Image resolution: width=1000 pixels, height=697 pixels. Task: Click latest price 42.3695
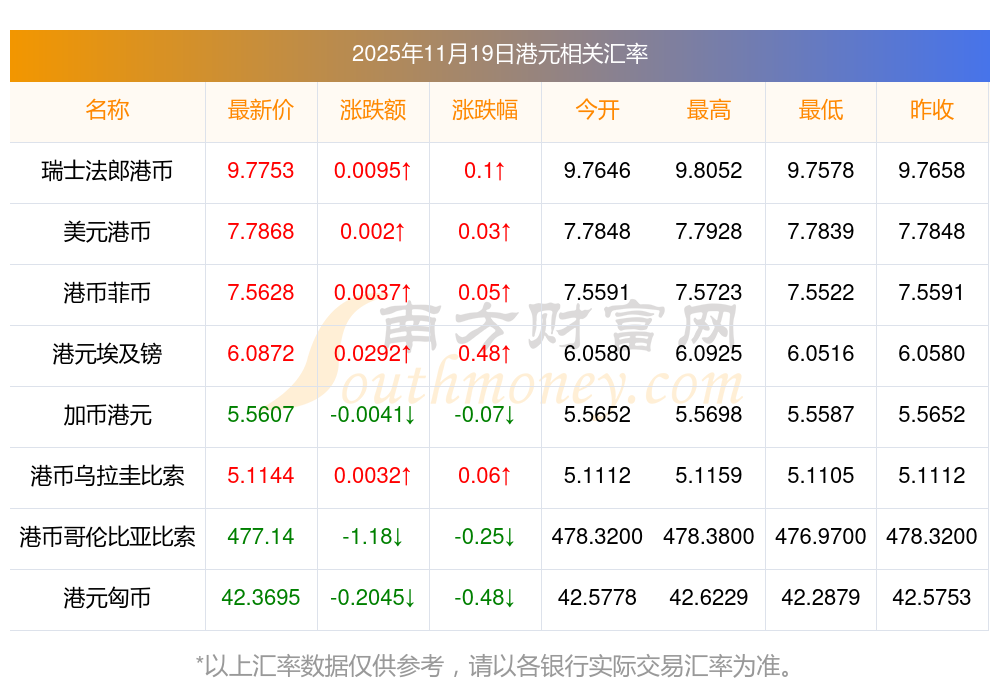261,597
